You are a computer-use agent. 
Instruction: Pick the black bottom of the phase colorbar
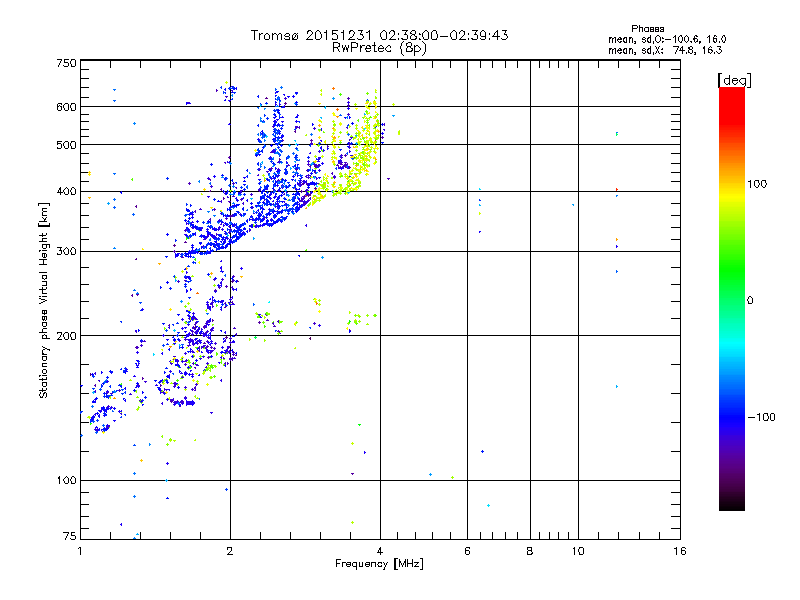point(732,503)
